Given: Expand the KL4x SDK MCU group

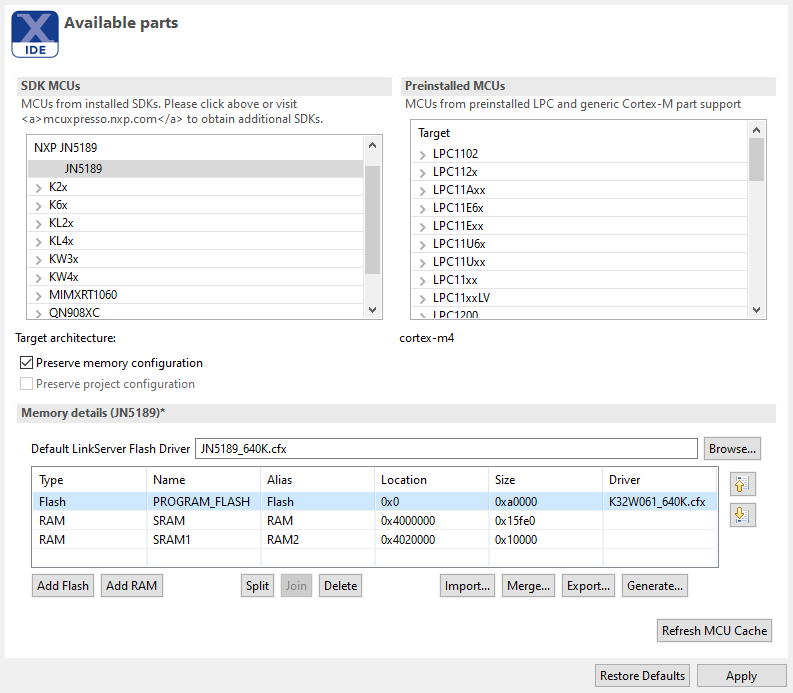Looking at the screenshot, I should coord(38,242).
